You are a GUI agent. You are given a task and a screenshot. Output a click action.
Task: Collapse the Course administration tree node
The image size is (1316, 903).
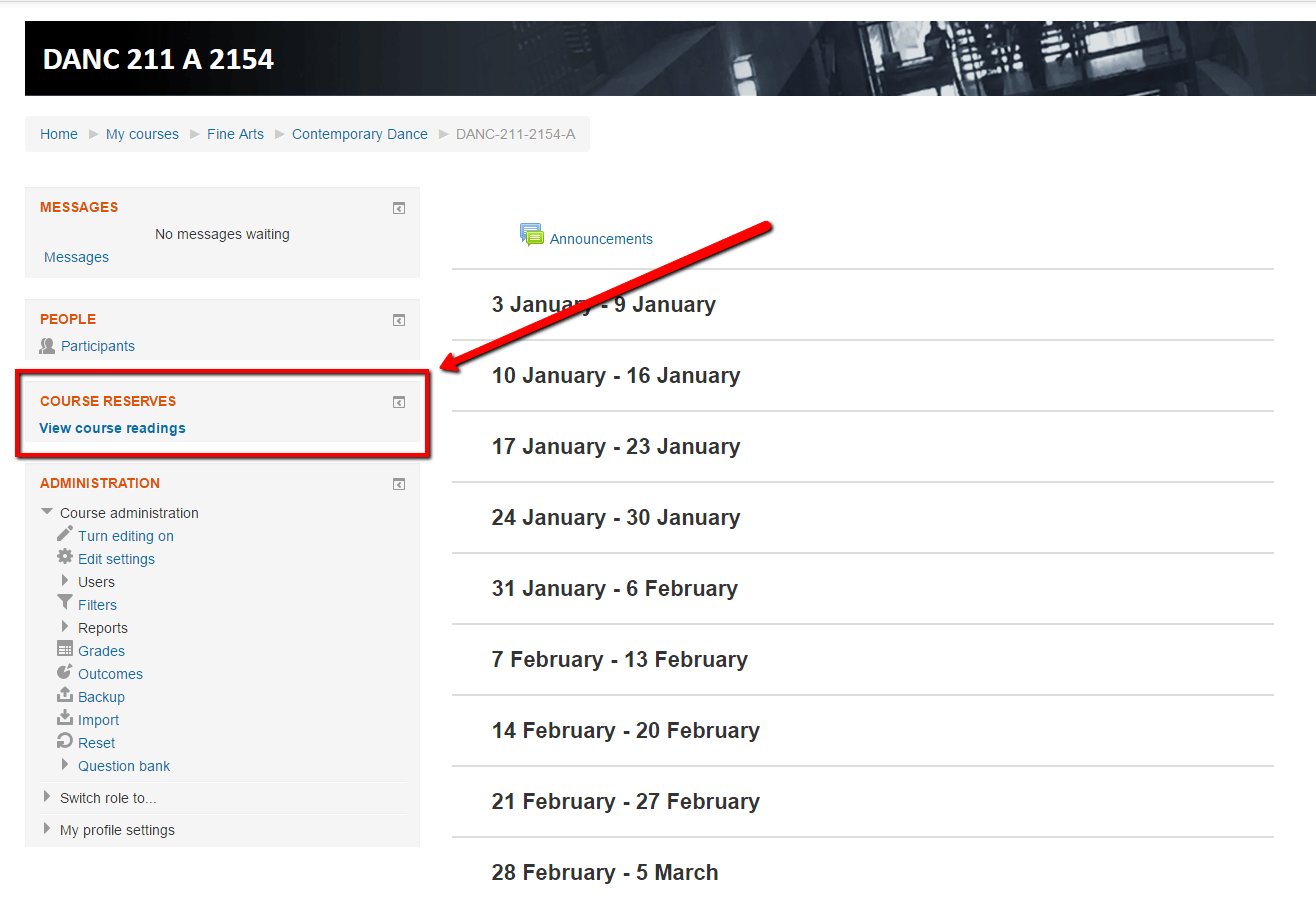click(47, 512)
